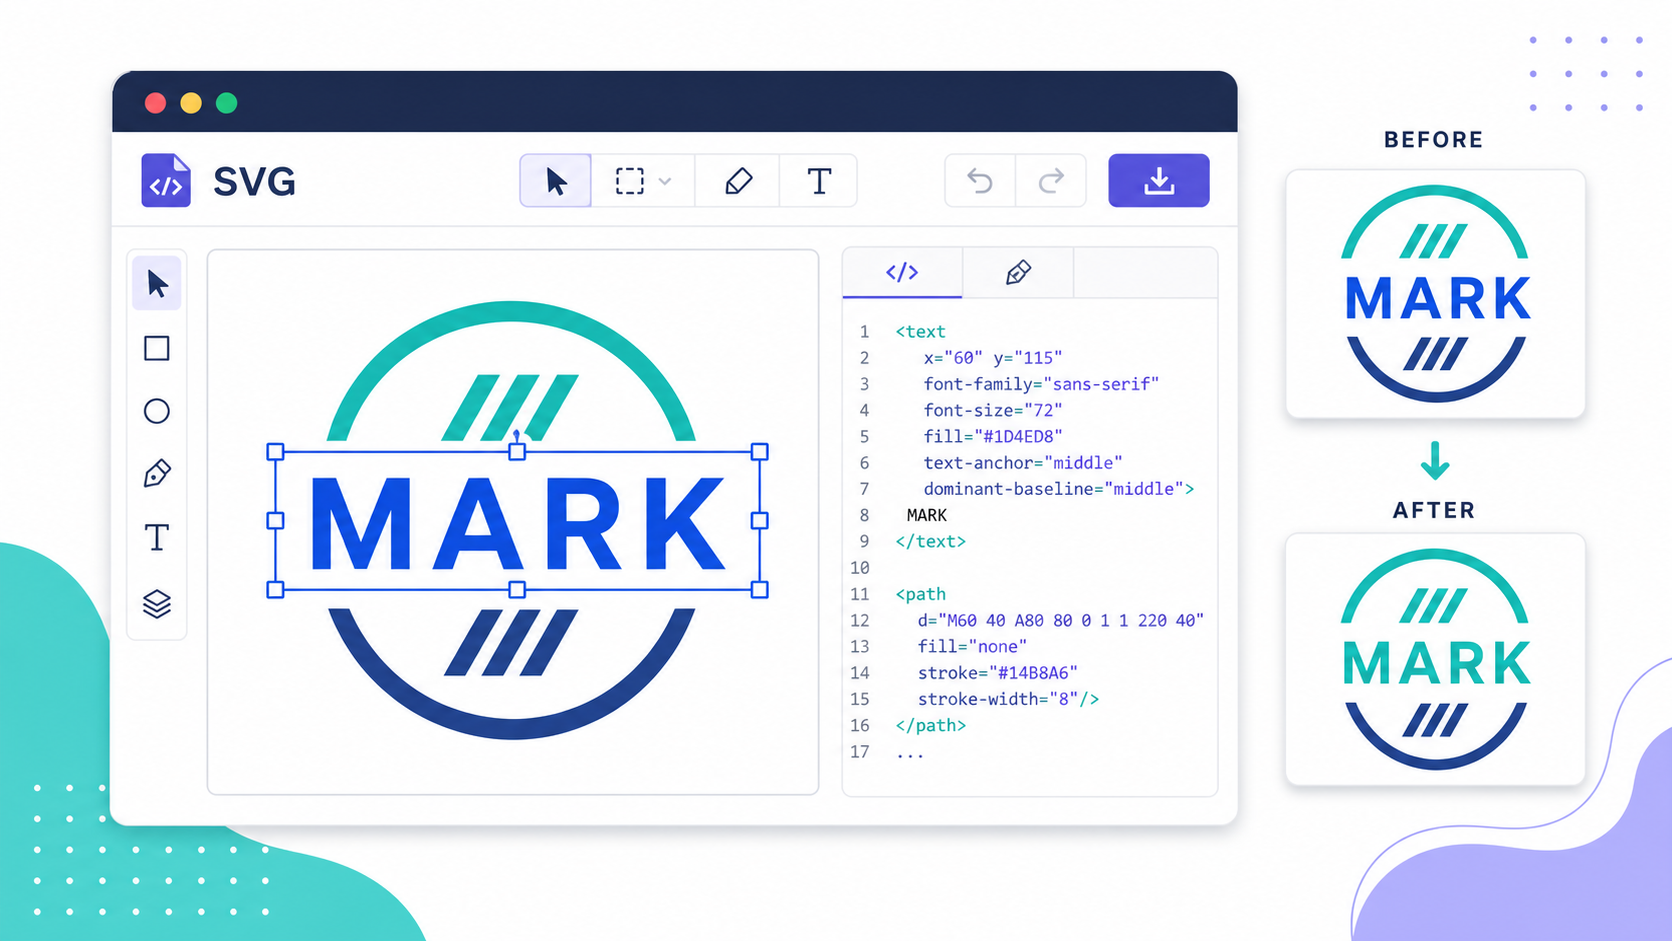Click the green maximize window dot
The image size is (1672, 941).
pyautogui.click(x=227, y=103)
